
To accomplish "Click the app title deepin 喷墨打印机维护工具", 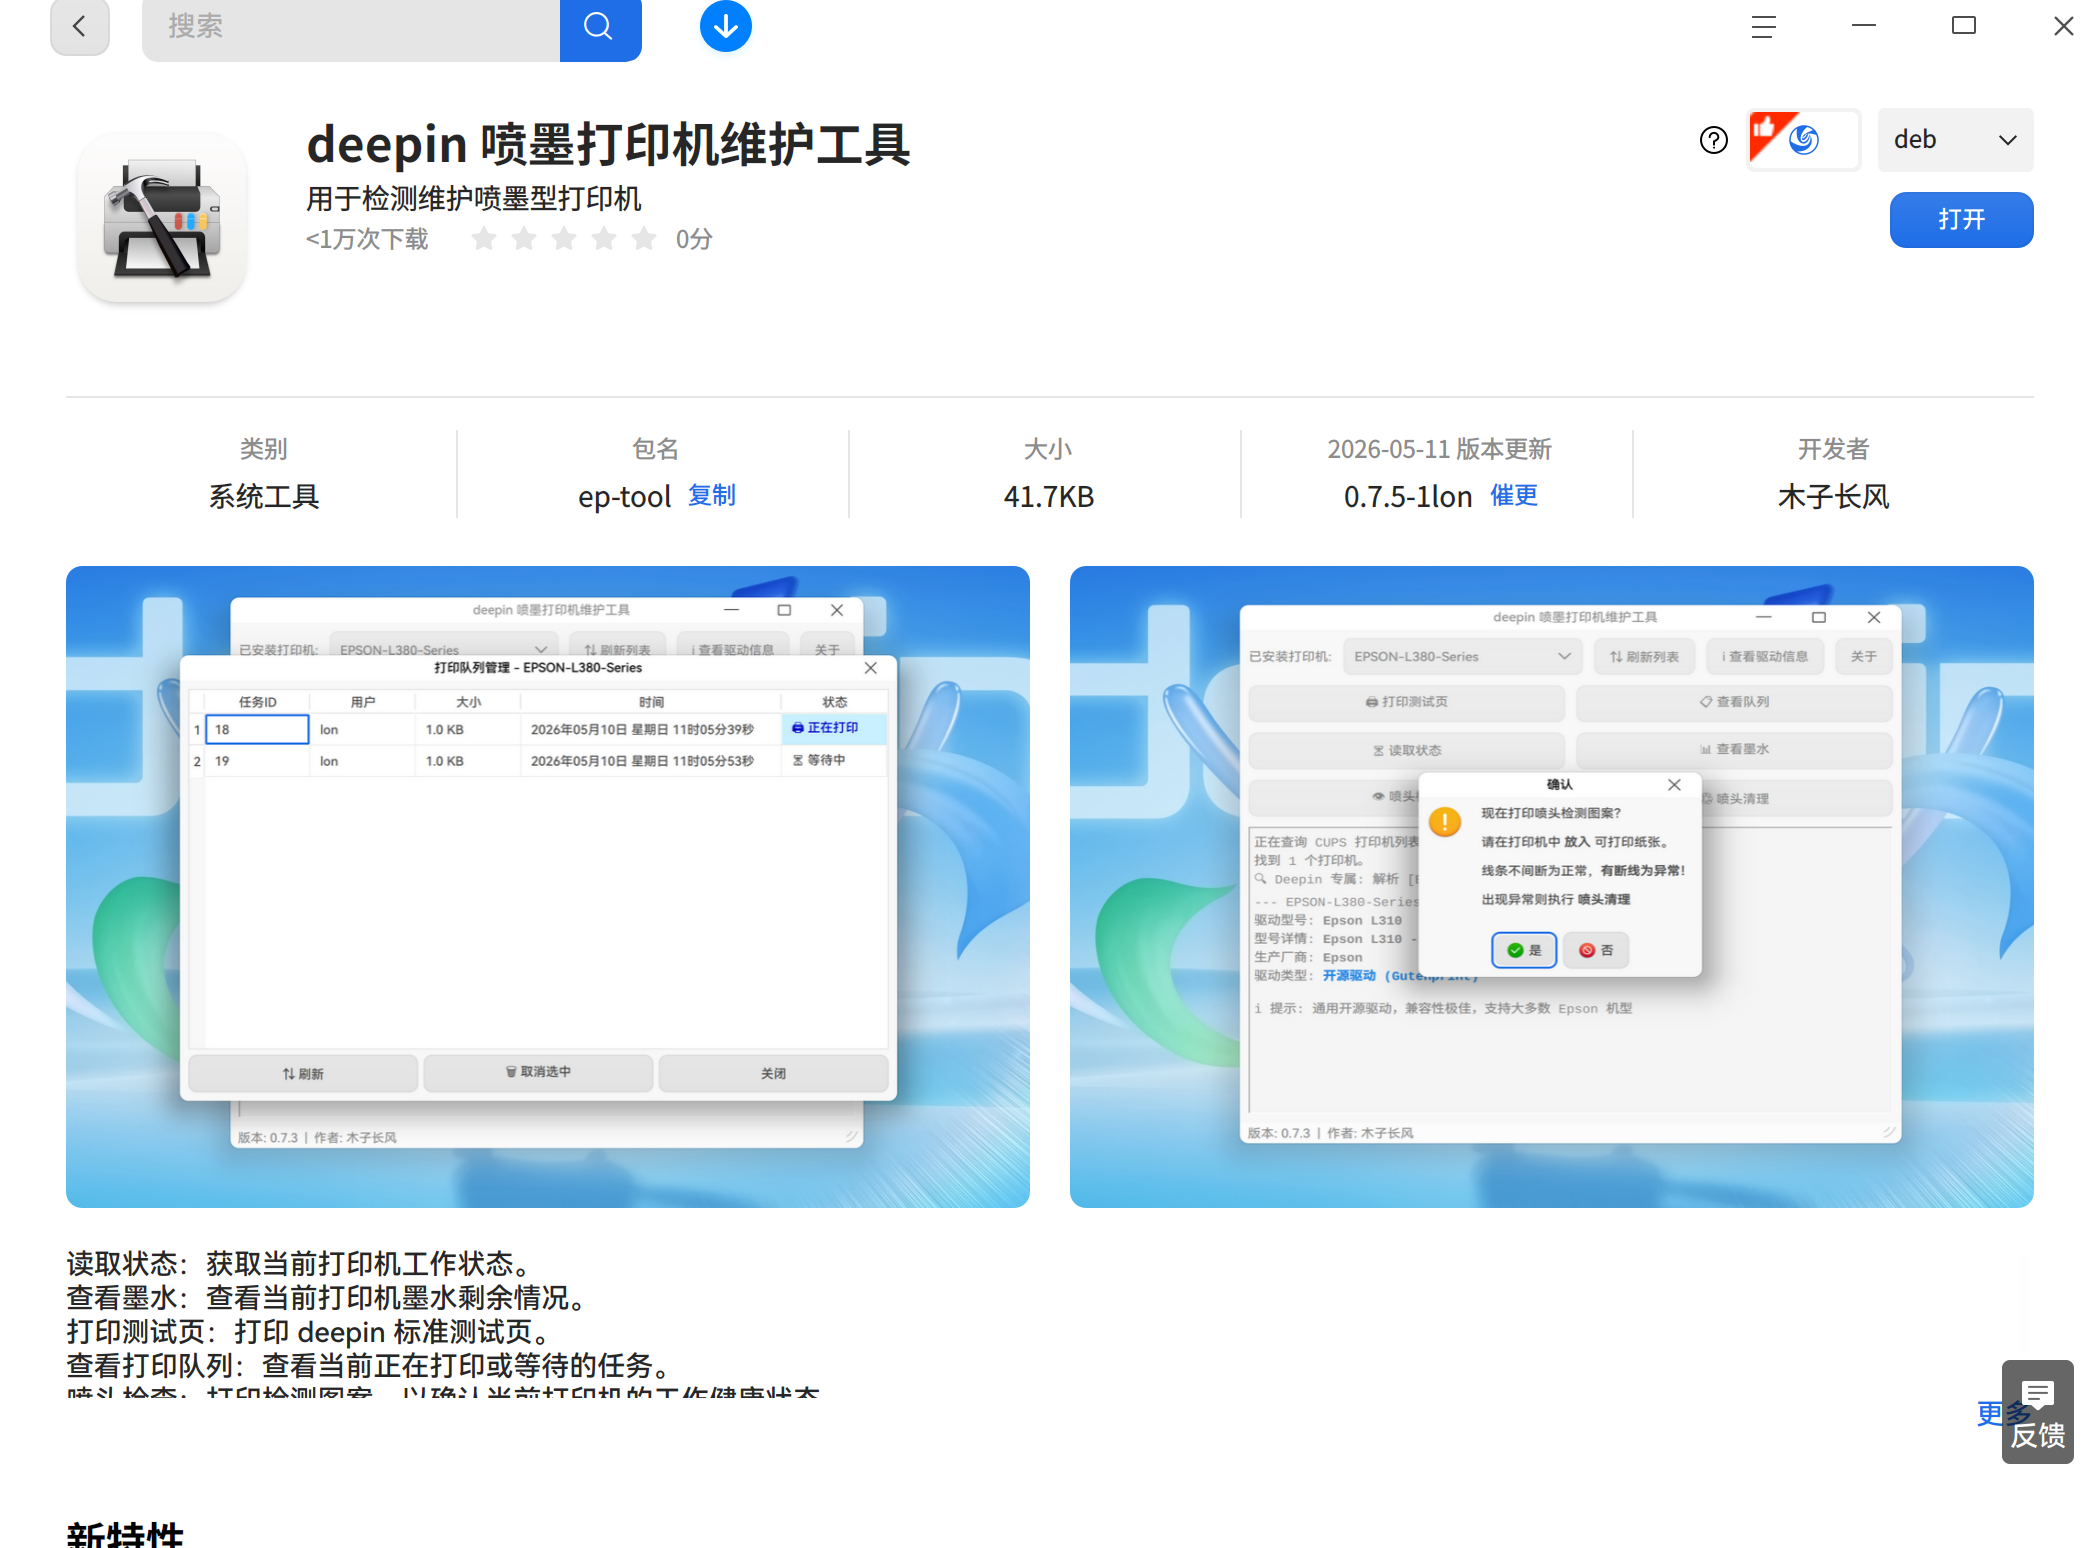I will [608, 144].
